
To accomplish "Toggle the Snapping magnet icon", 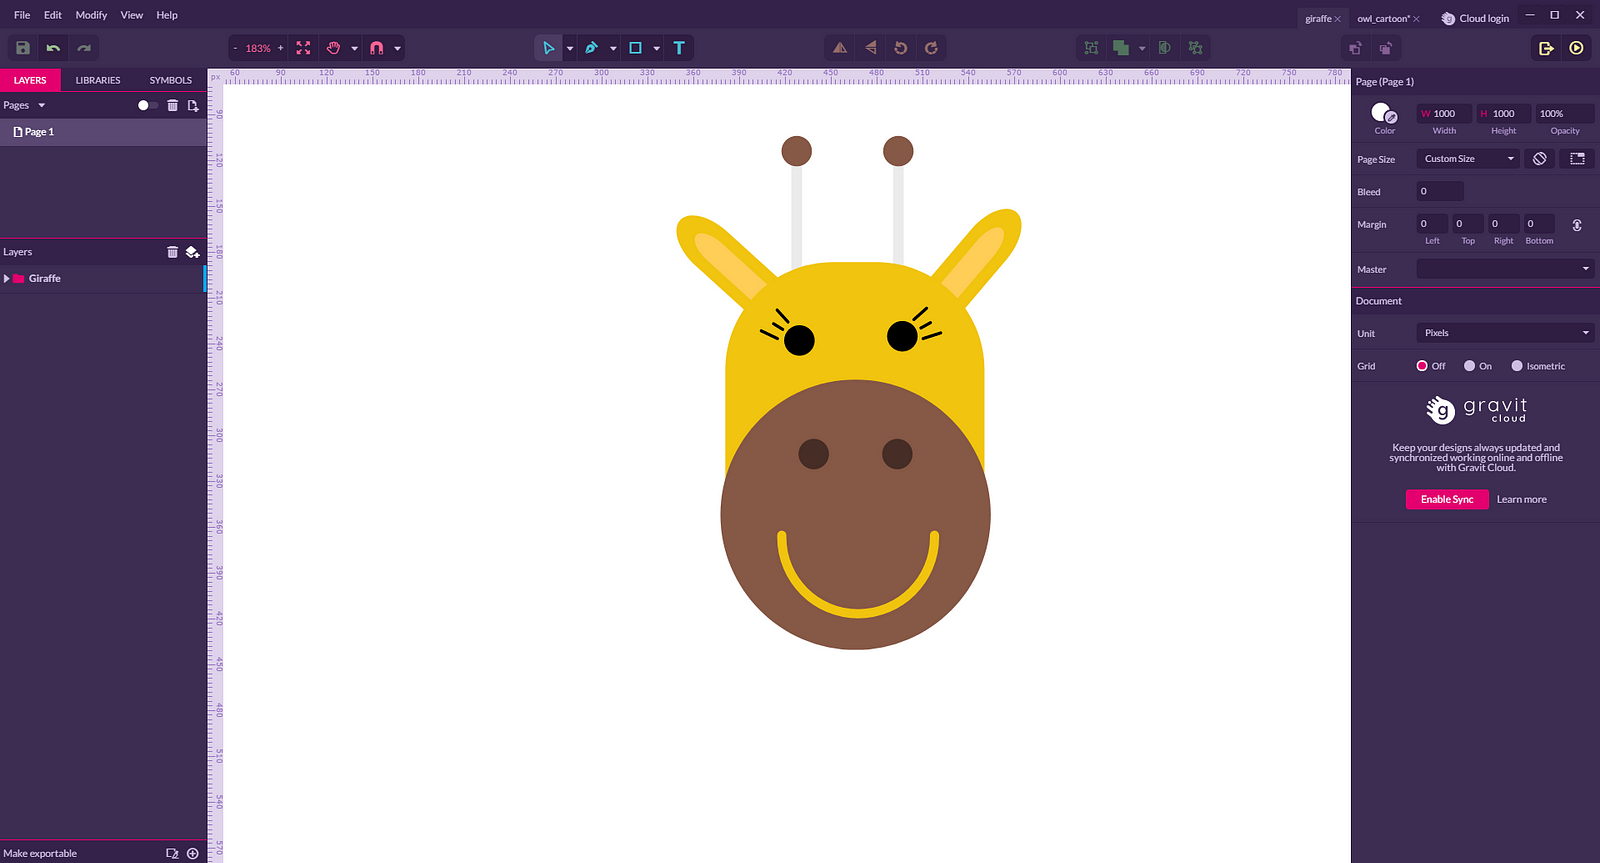I will coord(377,48).
